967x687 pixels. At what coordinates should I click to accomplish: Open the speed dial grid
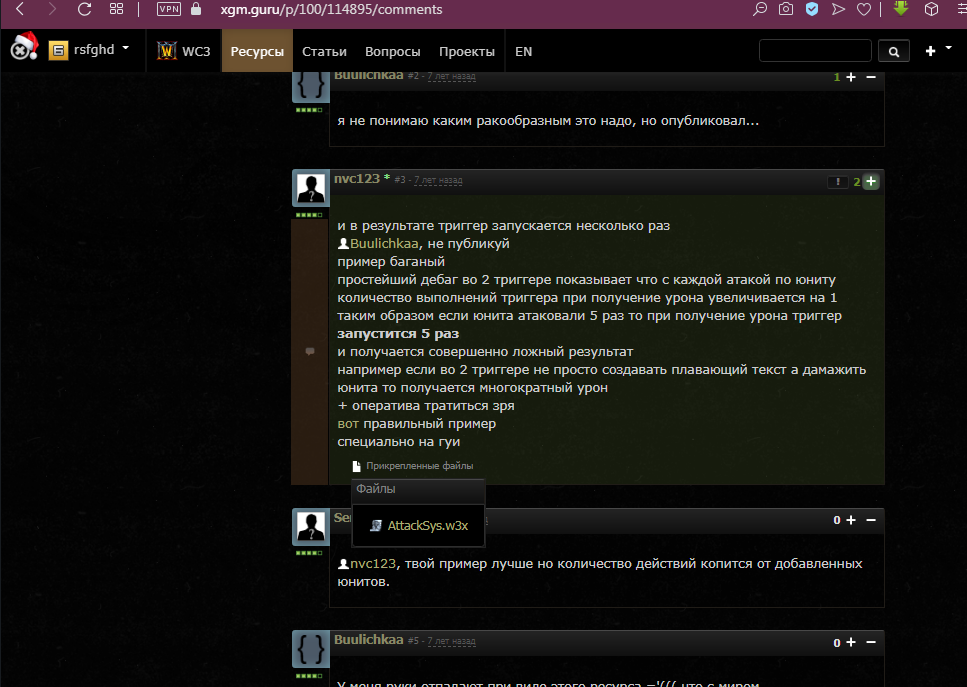pos(117,9)
